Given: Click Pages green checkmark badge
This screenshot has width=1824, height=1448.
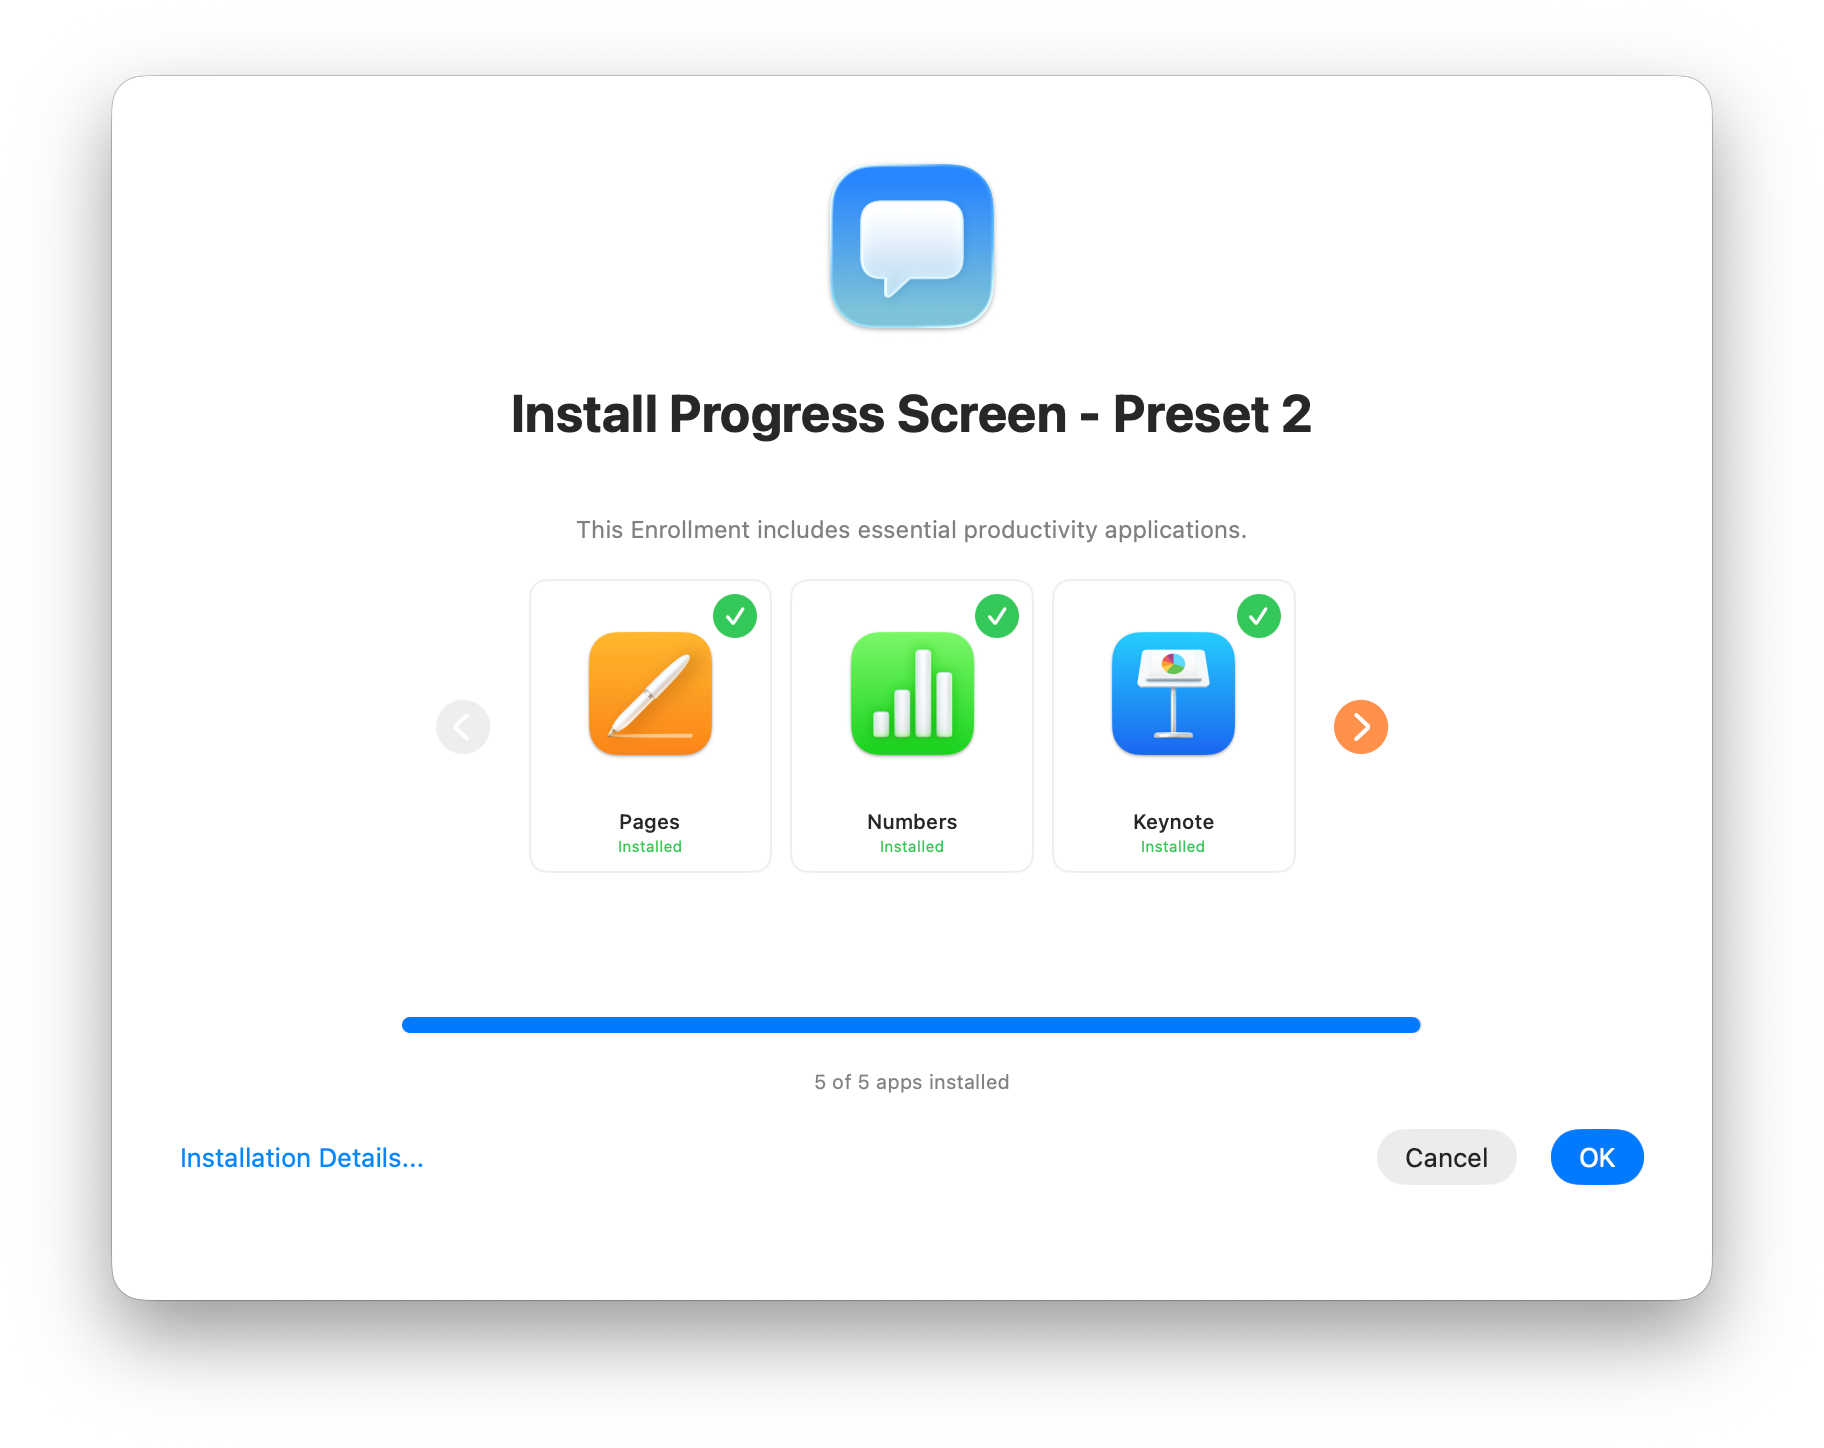Looking at the screenshot, I should point(735,616).
